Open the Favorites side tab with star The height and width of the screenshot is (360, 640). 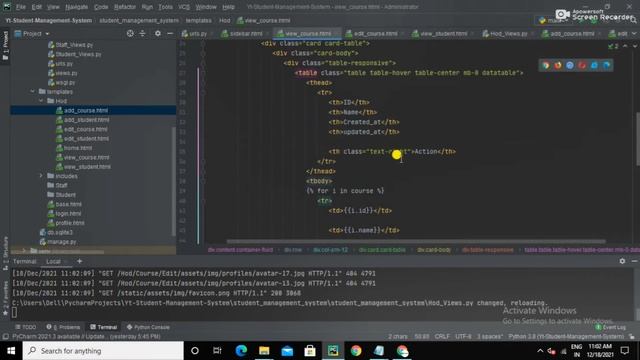[x=5, y=298]
